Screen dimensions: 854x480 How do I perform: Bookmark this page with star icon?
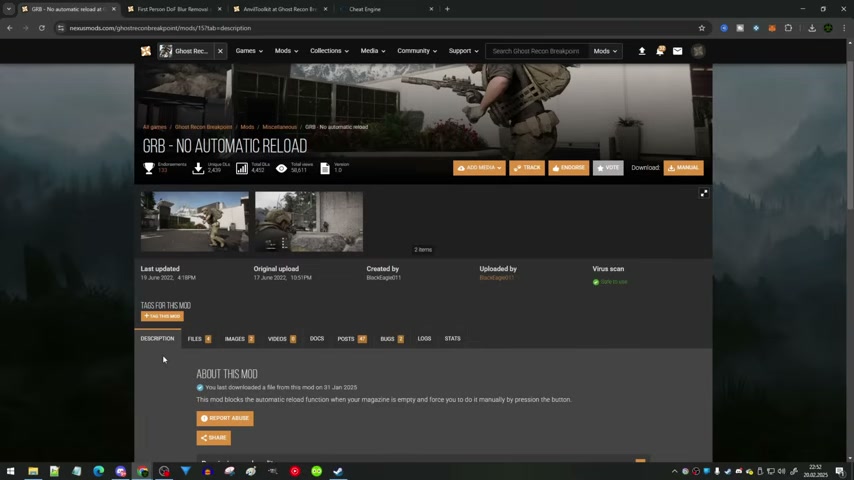tap(702, 28)
